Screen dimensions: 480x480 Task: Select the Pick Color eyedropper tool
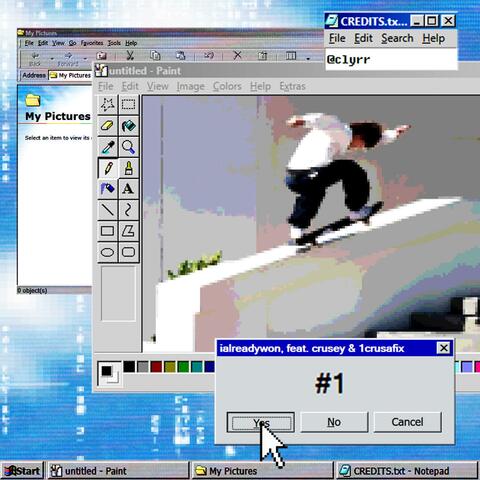pyautogui.click(x=108, y=147)
